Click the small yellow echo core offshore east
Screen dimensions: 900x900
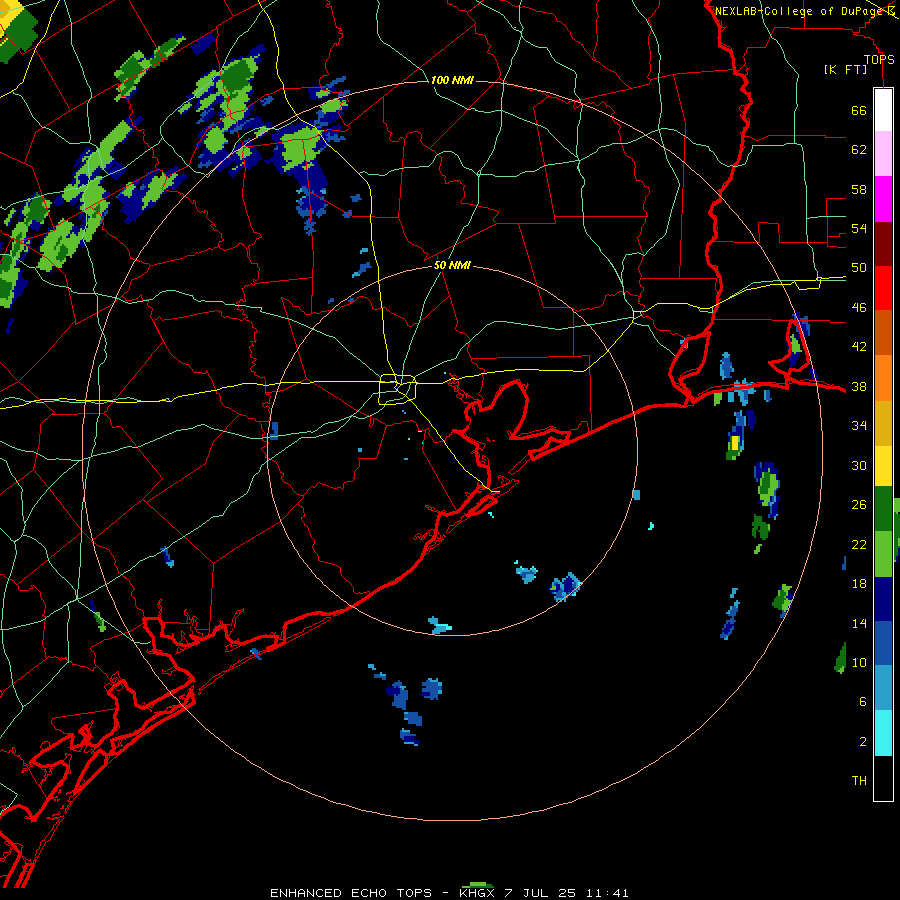tap(735, 443)
